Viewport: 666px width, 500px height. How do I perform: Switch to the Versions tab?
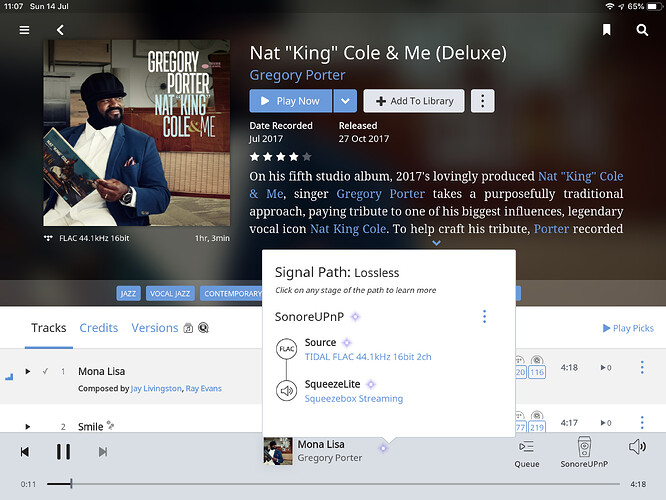(154, 328)
